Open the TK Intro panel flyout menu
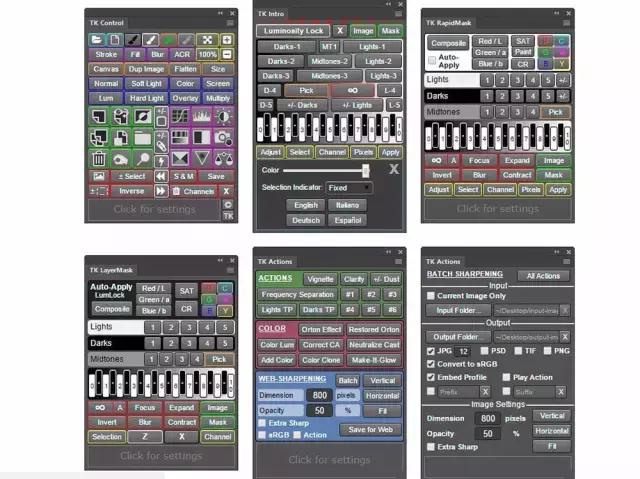This screenshot has height=479, width=640. click(x=398, y=14)
